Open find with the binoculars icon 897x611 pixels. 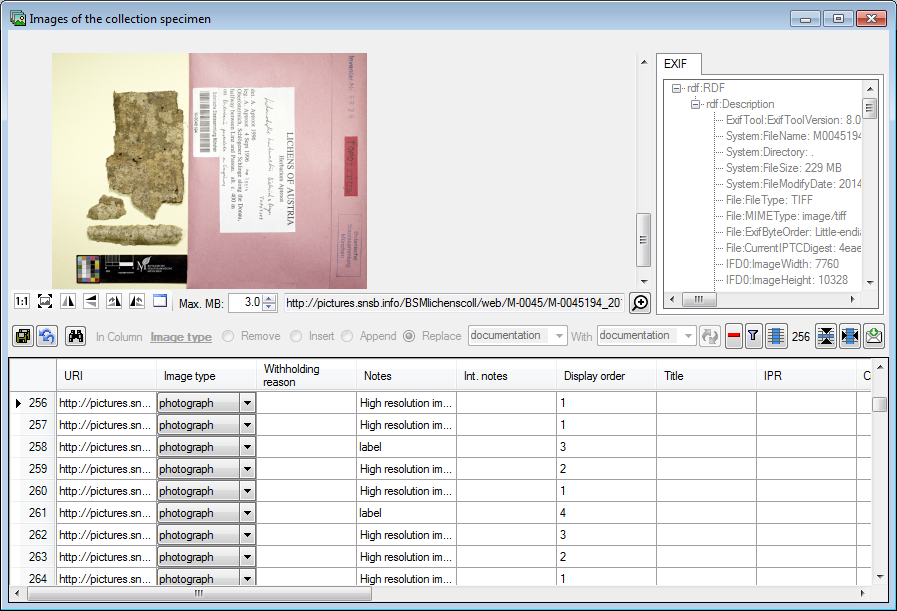pyautogui.click(x=76, y=337)
